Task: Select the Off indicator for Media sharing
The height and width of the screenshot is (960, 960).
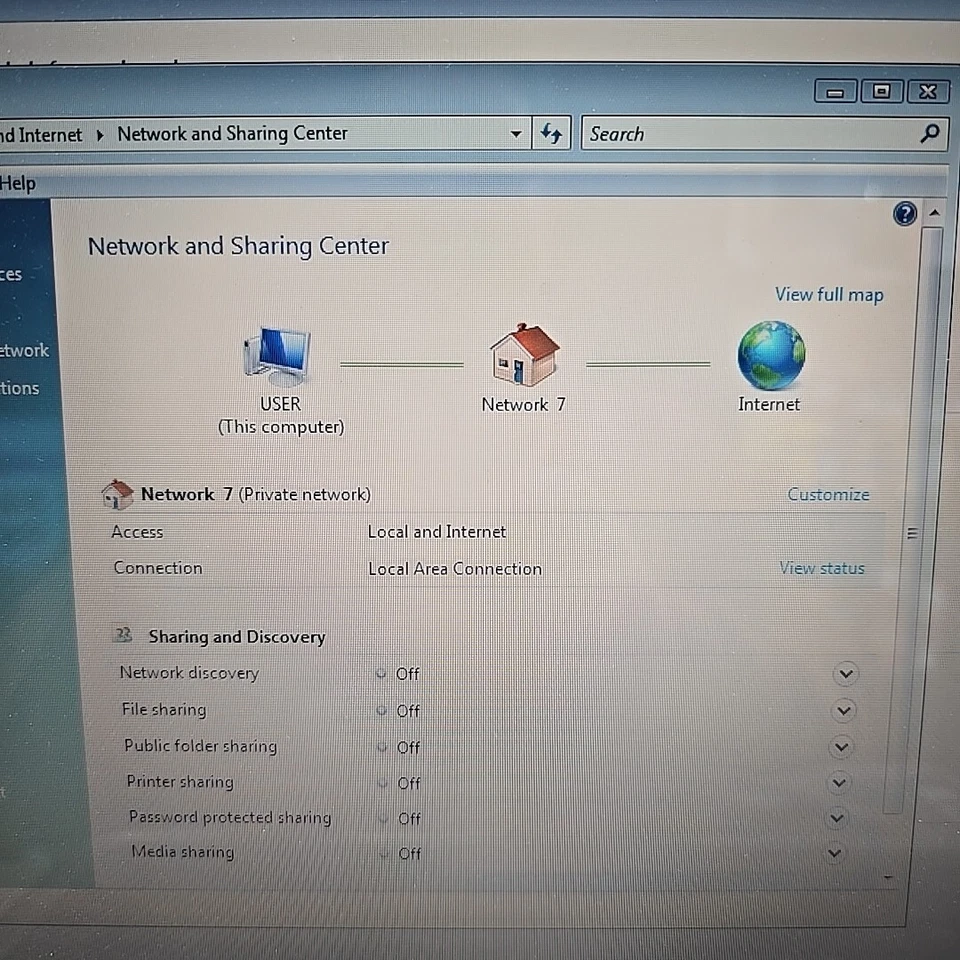Action: (x=407, y=853)
